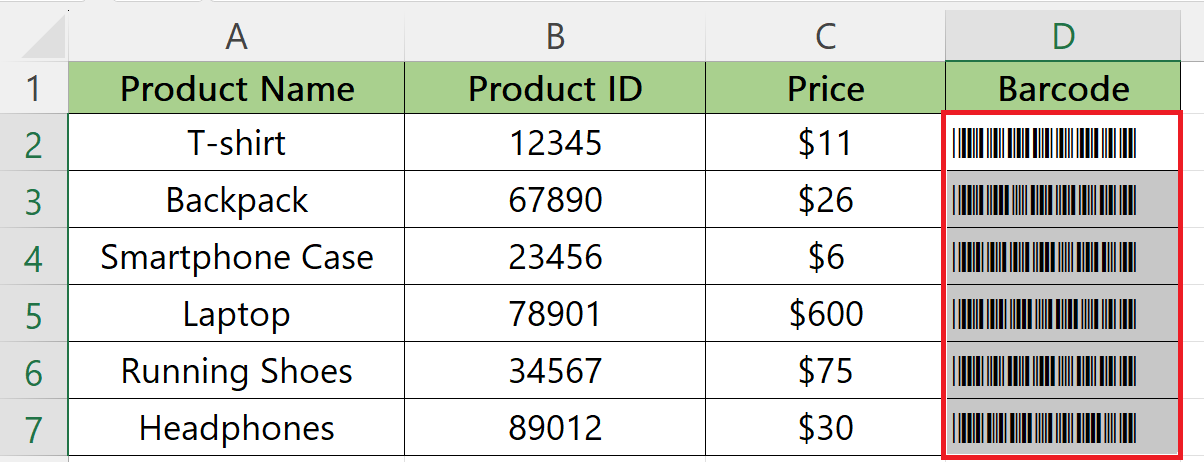The image size is (1204, 462).
Task: Select the cell containing 67890
Action: pos(555,199)
